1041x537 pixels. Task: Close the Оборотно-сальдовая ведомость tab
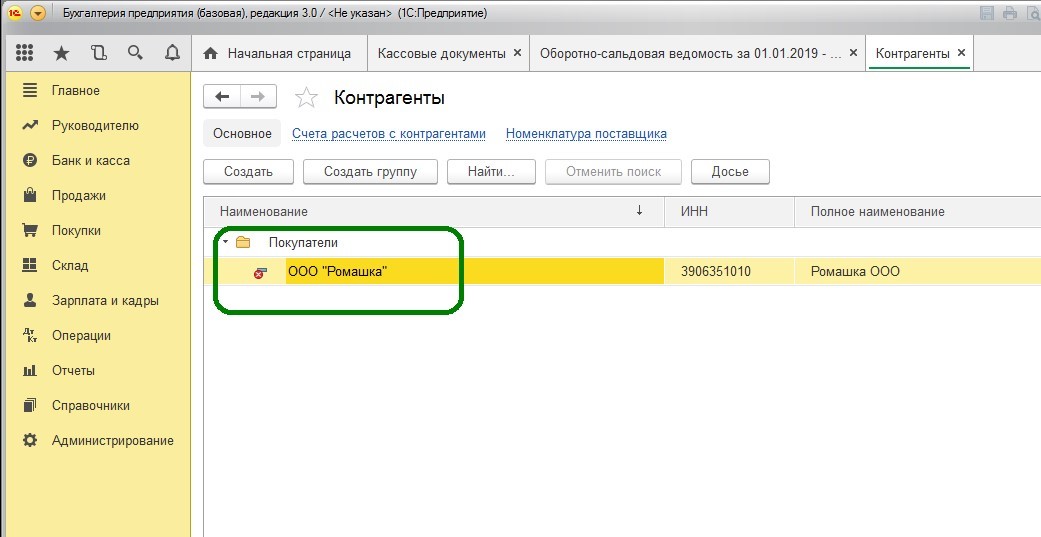[854, 53]
